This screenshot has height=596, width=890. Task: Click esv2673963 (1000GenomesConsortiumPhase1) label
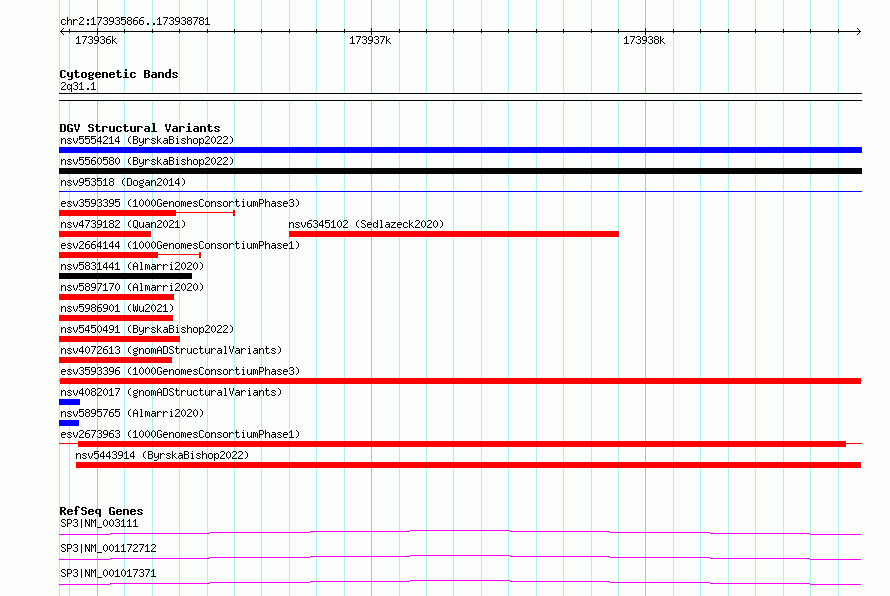(180, 434)
